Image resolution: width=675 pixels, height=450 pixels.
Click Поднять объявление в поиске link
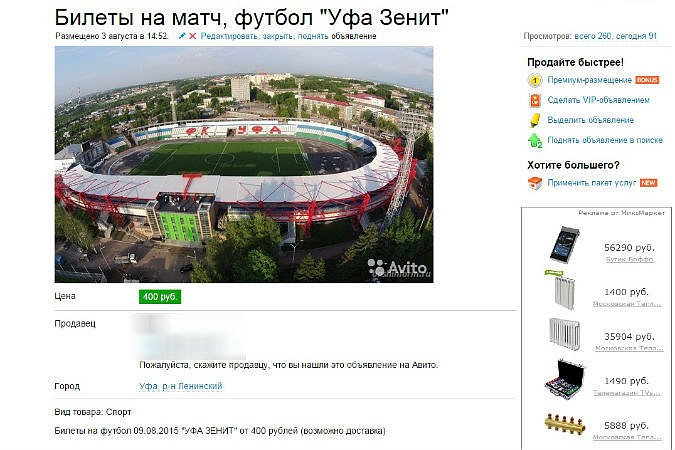click(605, 140)
